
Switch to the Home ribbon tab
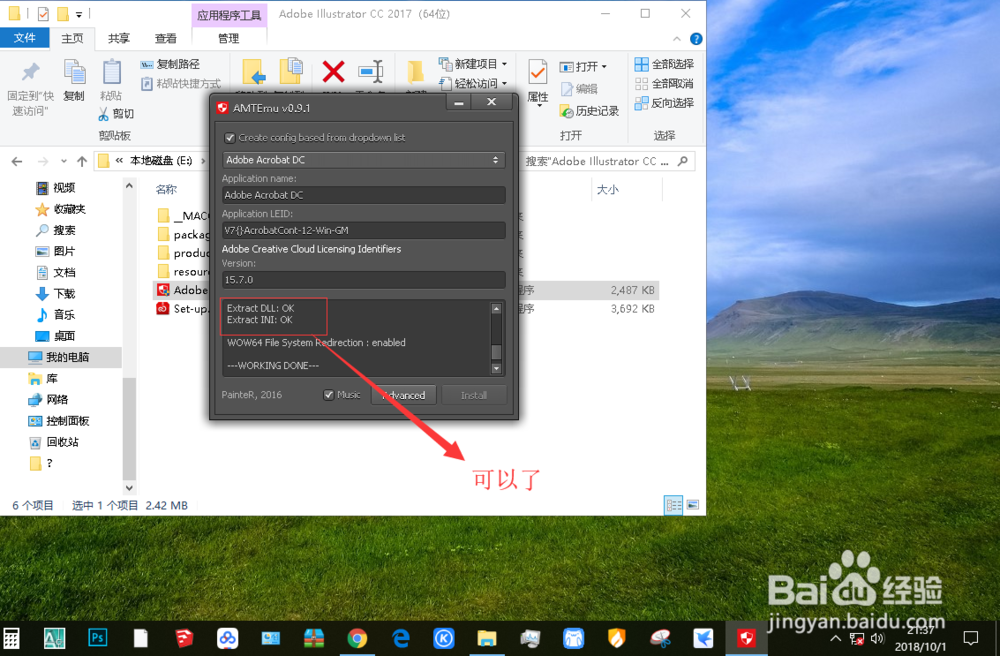point(72,38)
